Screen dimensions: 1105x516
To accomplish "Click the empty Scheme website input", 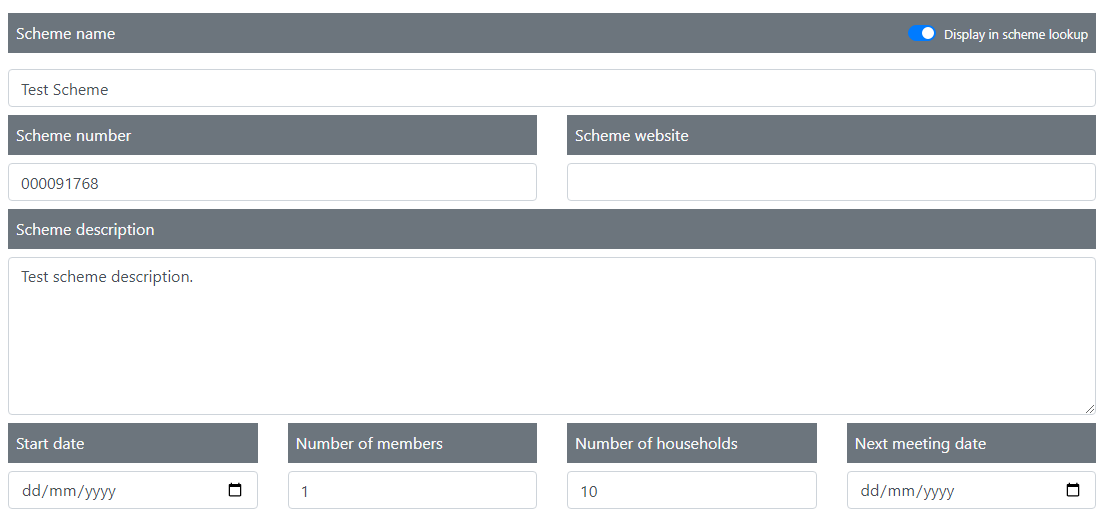I will tap(831, 183).
